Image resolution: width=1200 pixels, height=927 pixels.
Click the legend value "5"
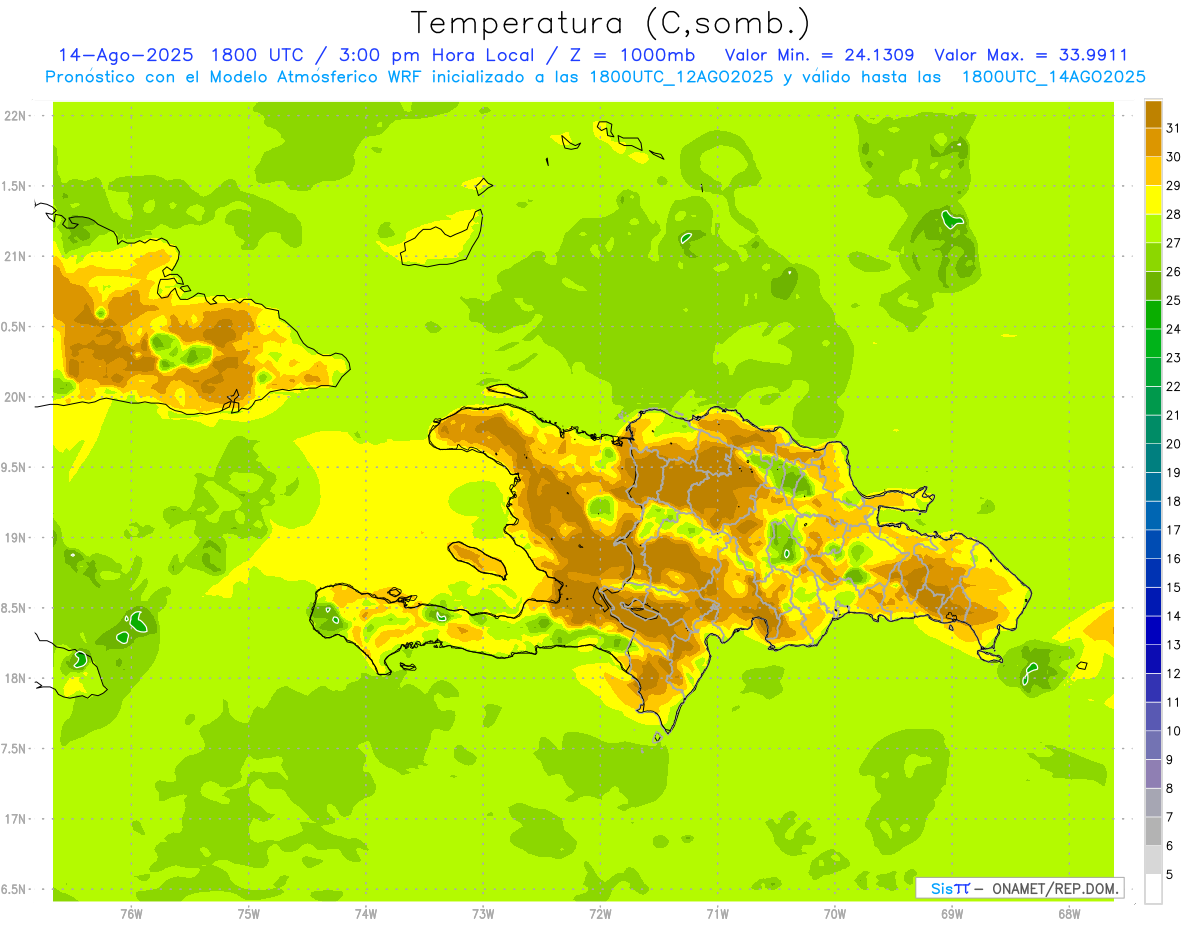click(x=1170, y=874)
